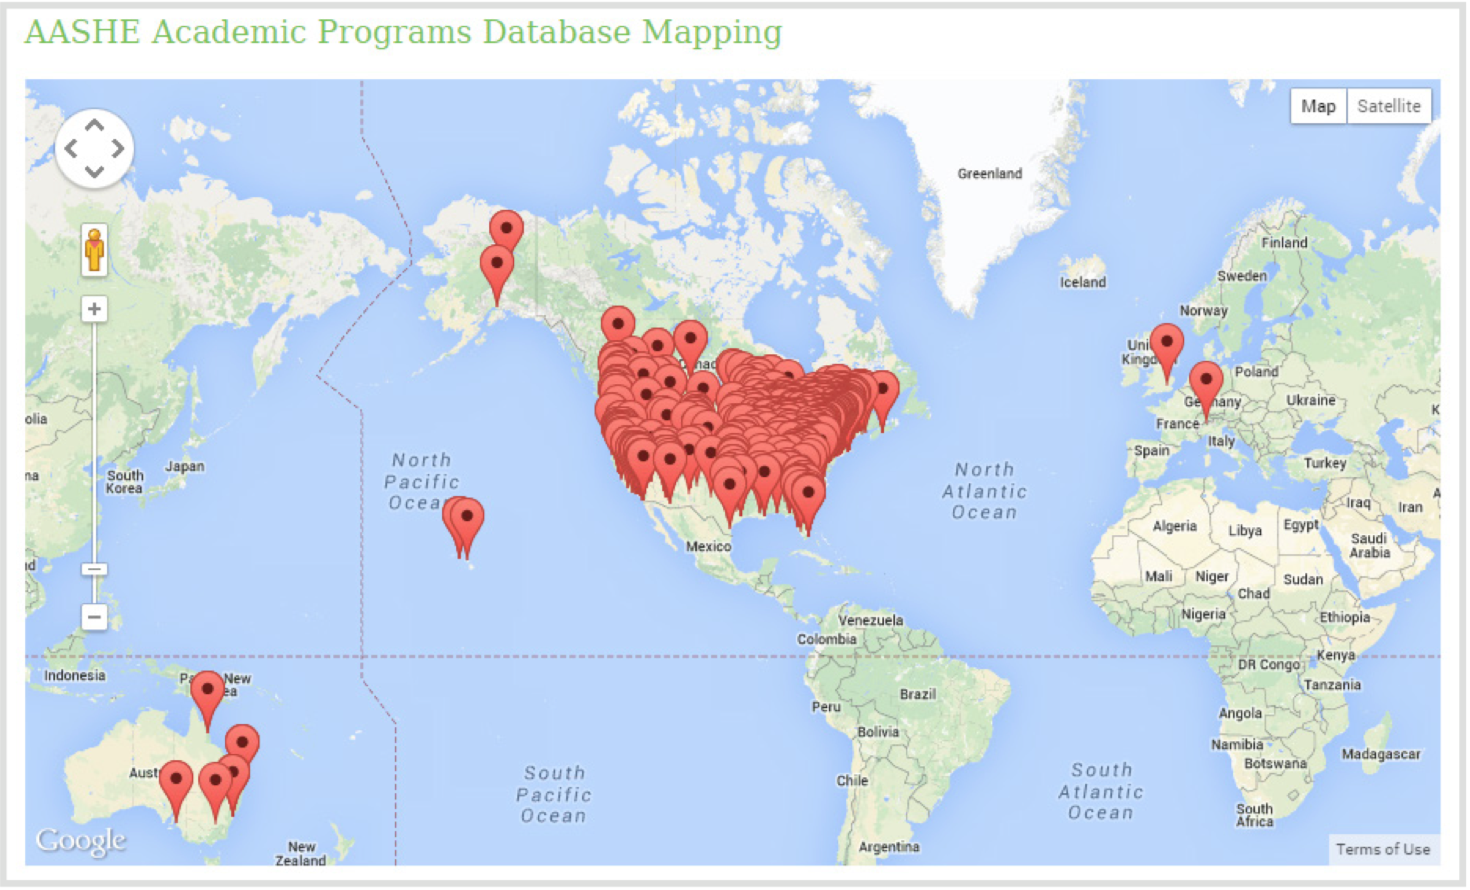Select the Street View pegman icon
This screenshot has width=1470, height=890.
coord(94,249)
